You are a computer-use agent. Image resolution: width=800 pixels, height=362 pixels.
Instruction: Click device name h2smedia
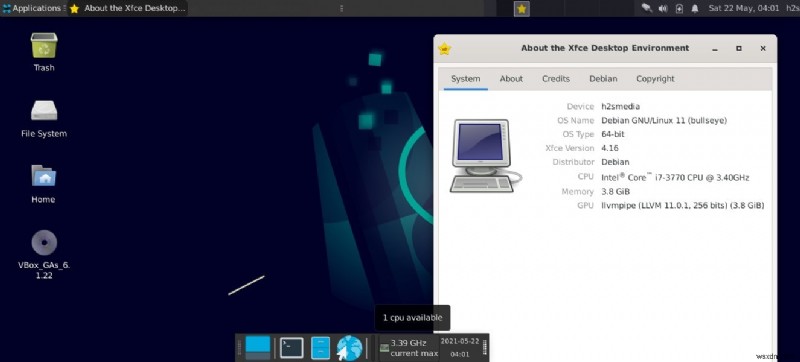620,107
